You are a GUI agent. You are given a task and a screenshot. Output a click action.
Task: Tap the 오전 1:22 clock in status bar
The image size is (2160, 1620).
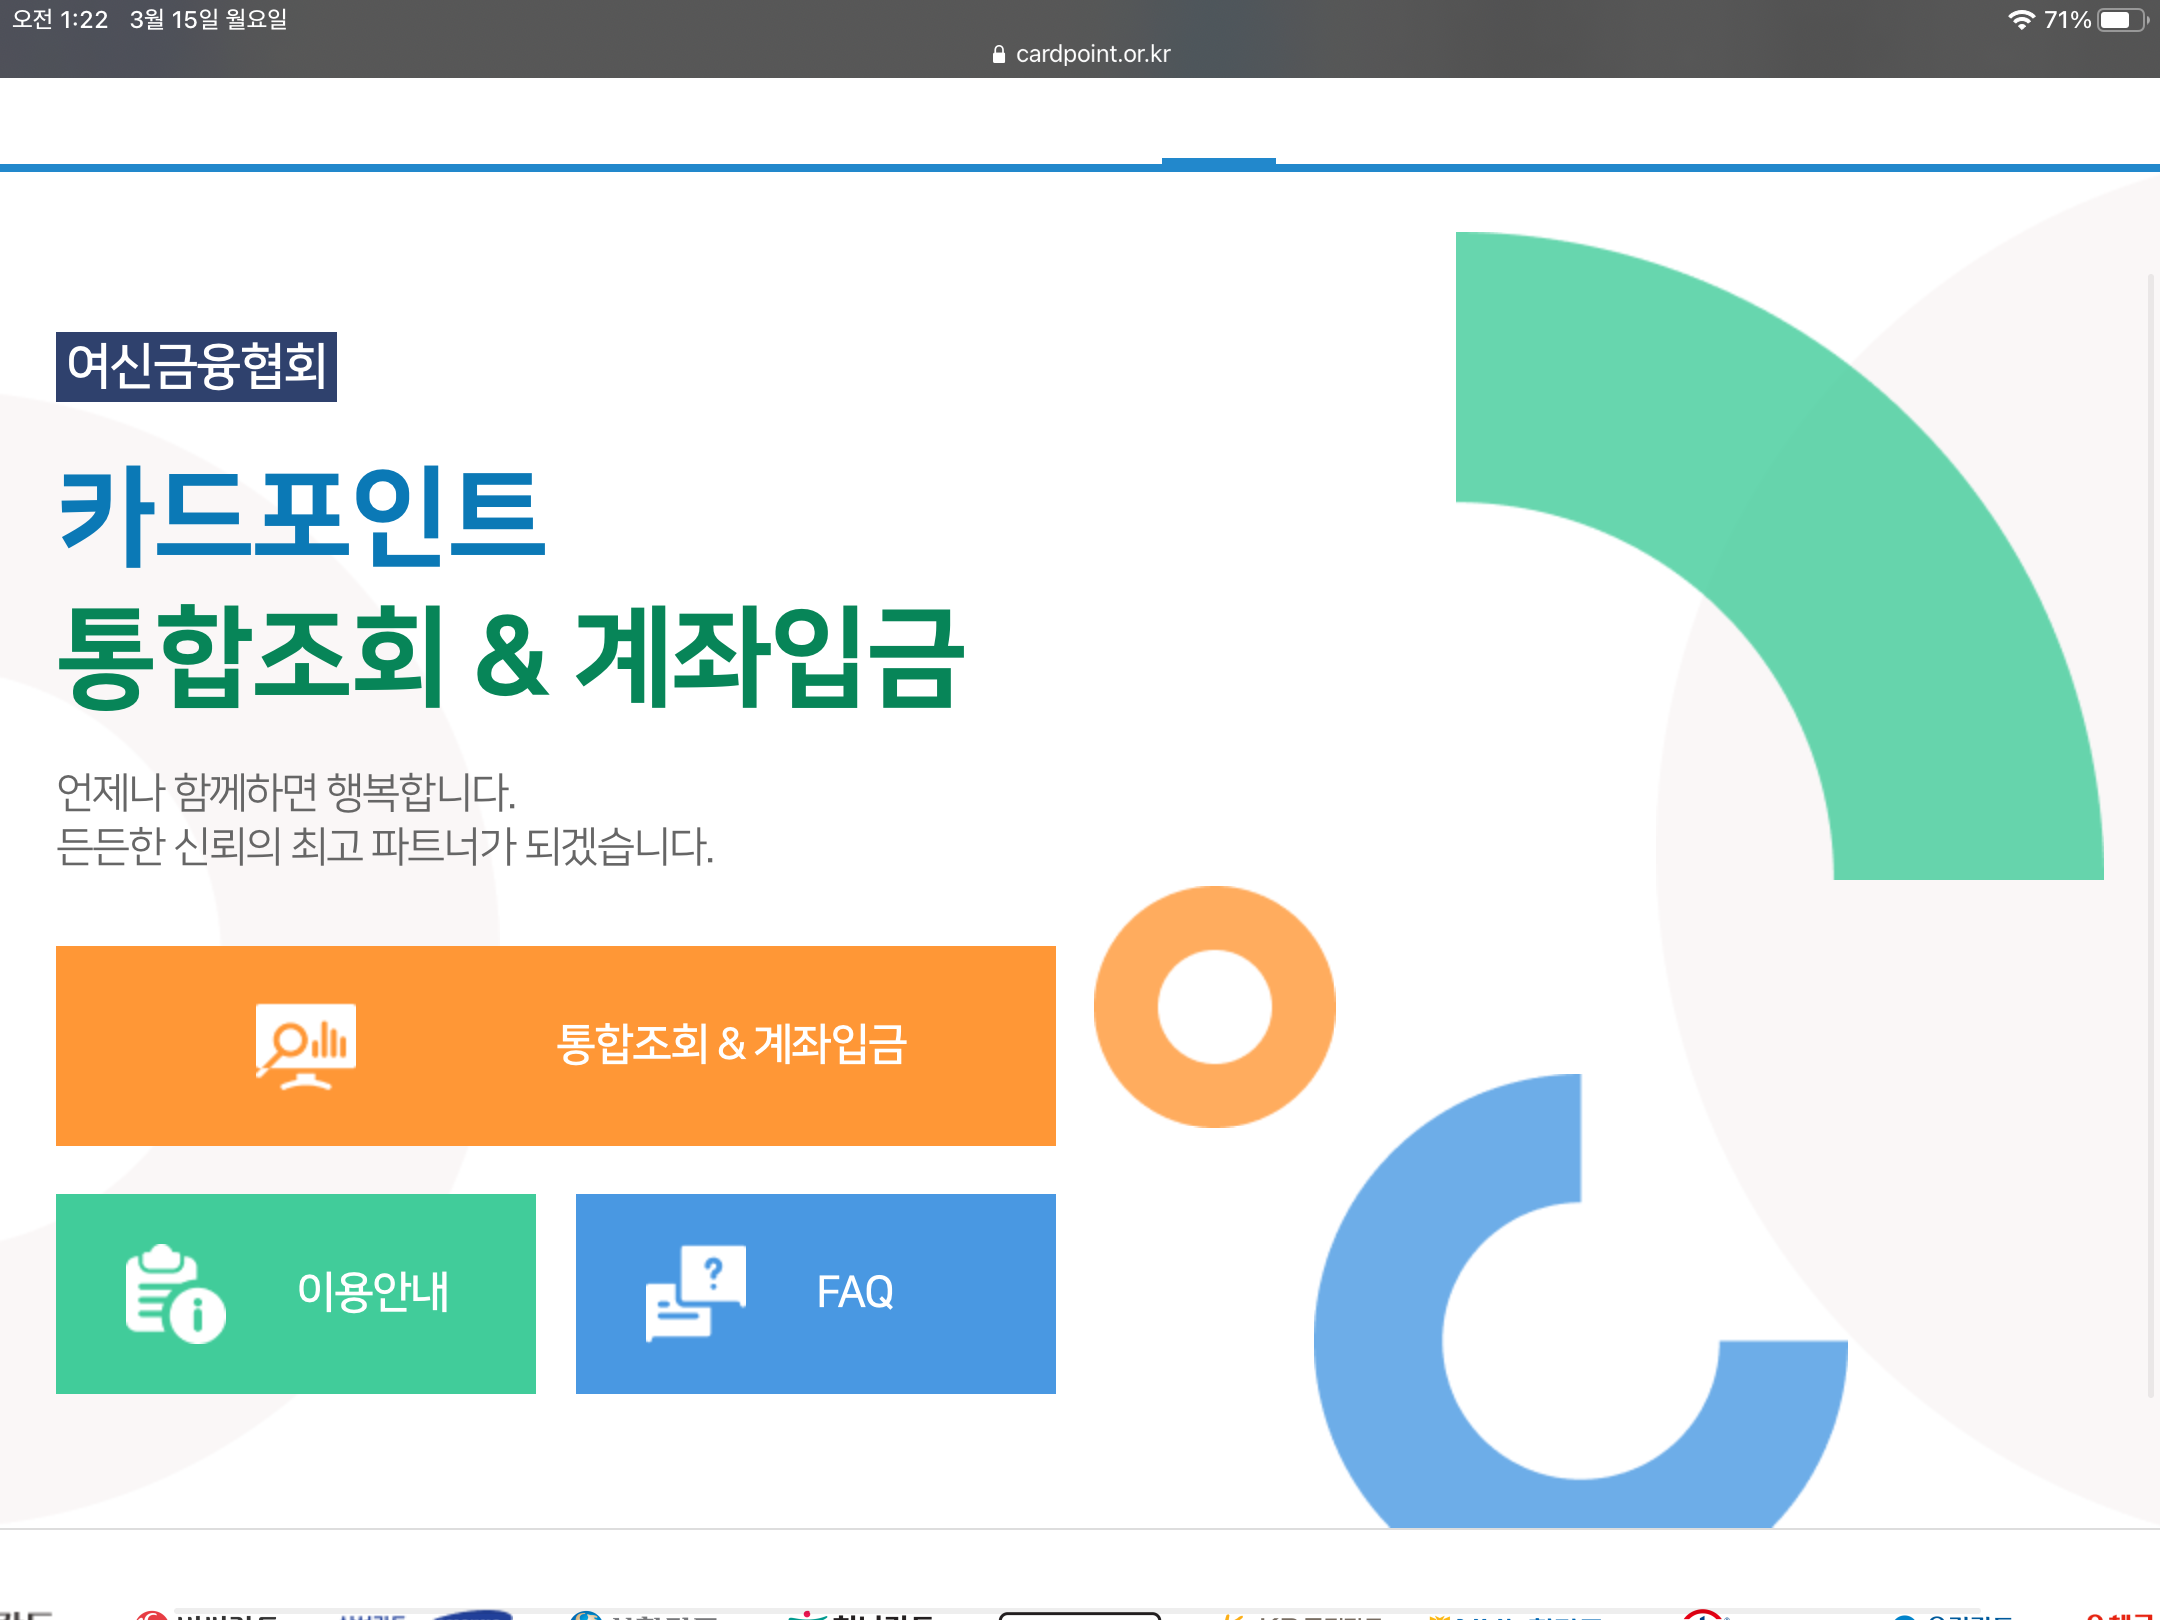tap(60, 20)
